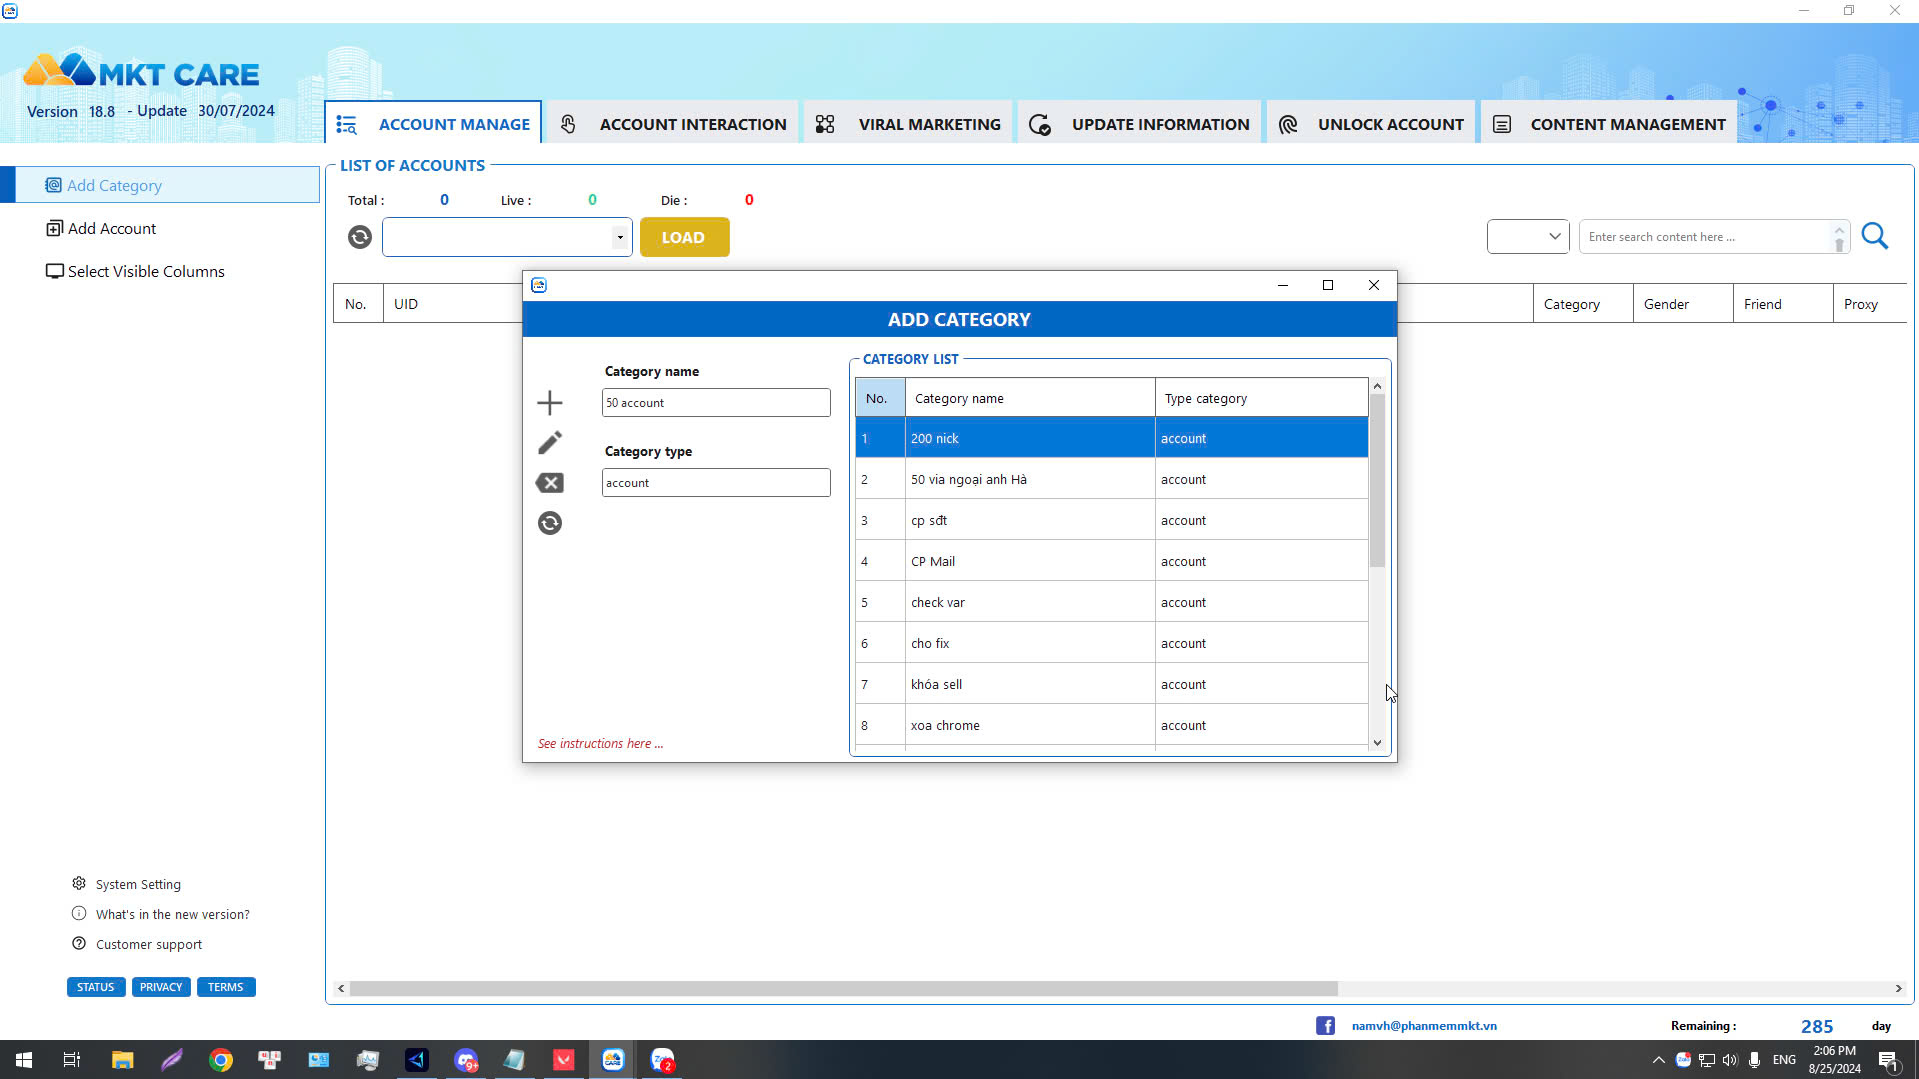Switch to ACCOUNT MANAGE tab

tap(433, 124)
